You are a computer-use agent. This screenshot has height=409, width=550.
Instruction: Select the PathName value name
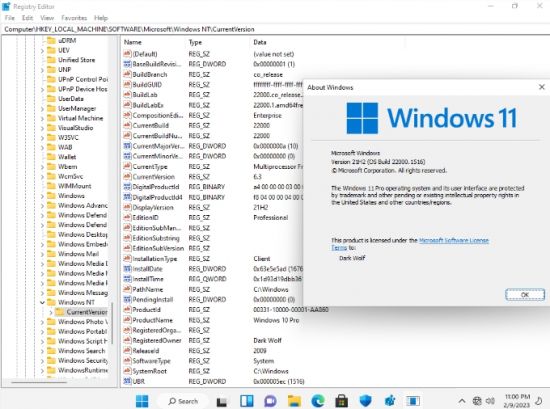tap(148, 289)
